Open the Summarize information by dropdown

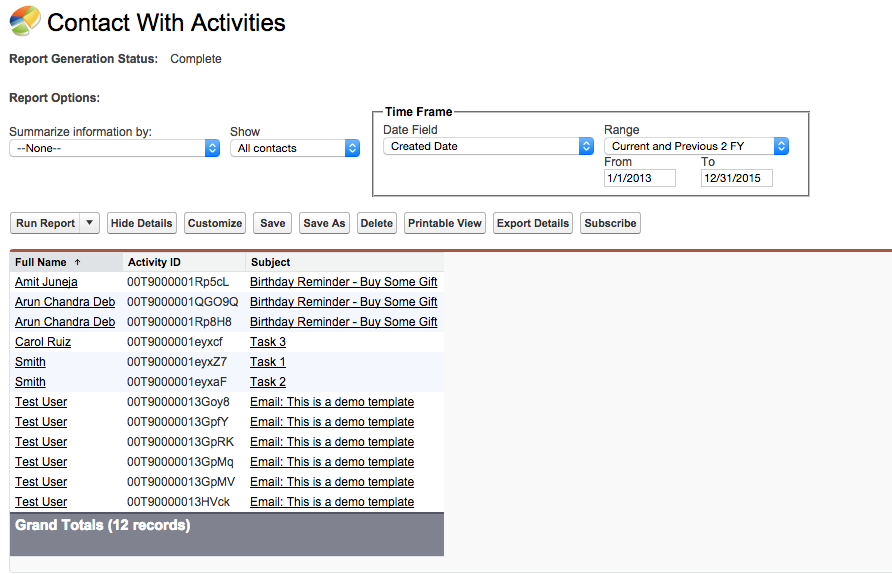114,148
